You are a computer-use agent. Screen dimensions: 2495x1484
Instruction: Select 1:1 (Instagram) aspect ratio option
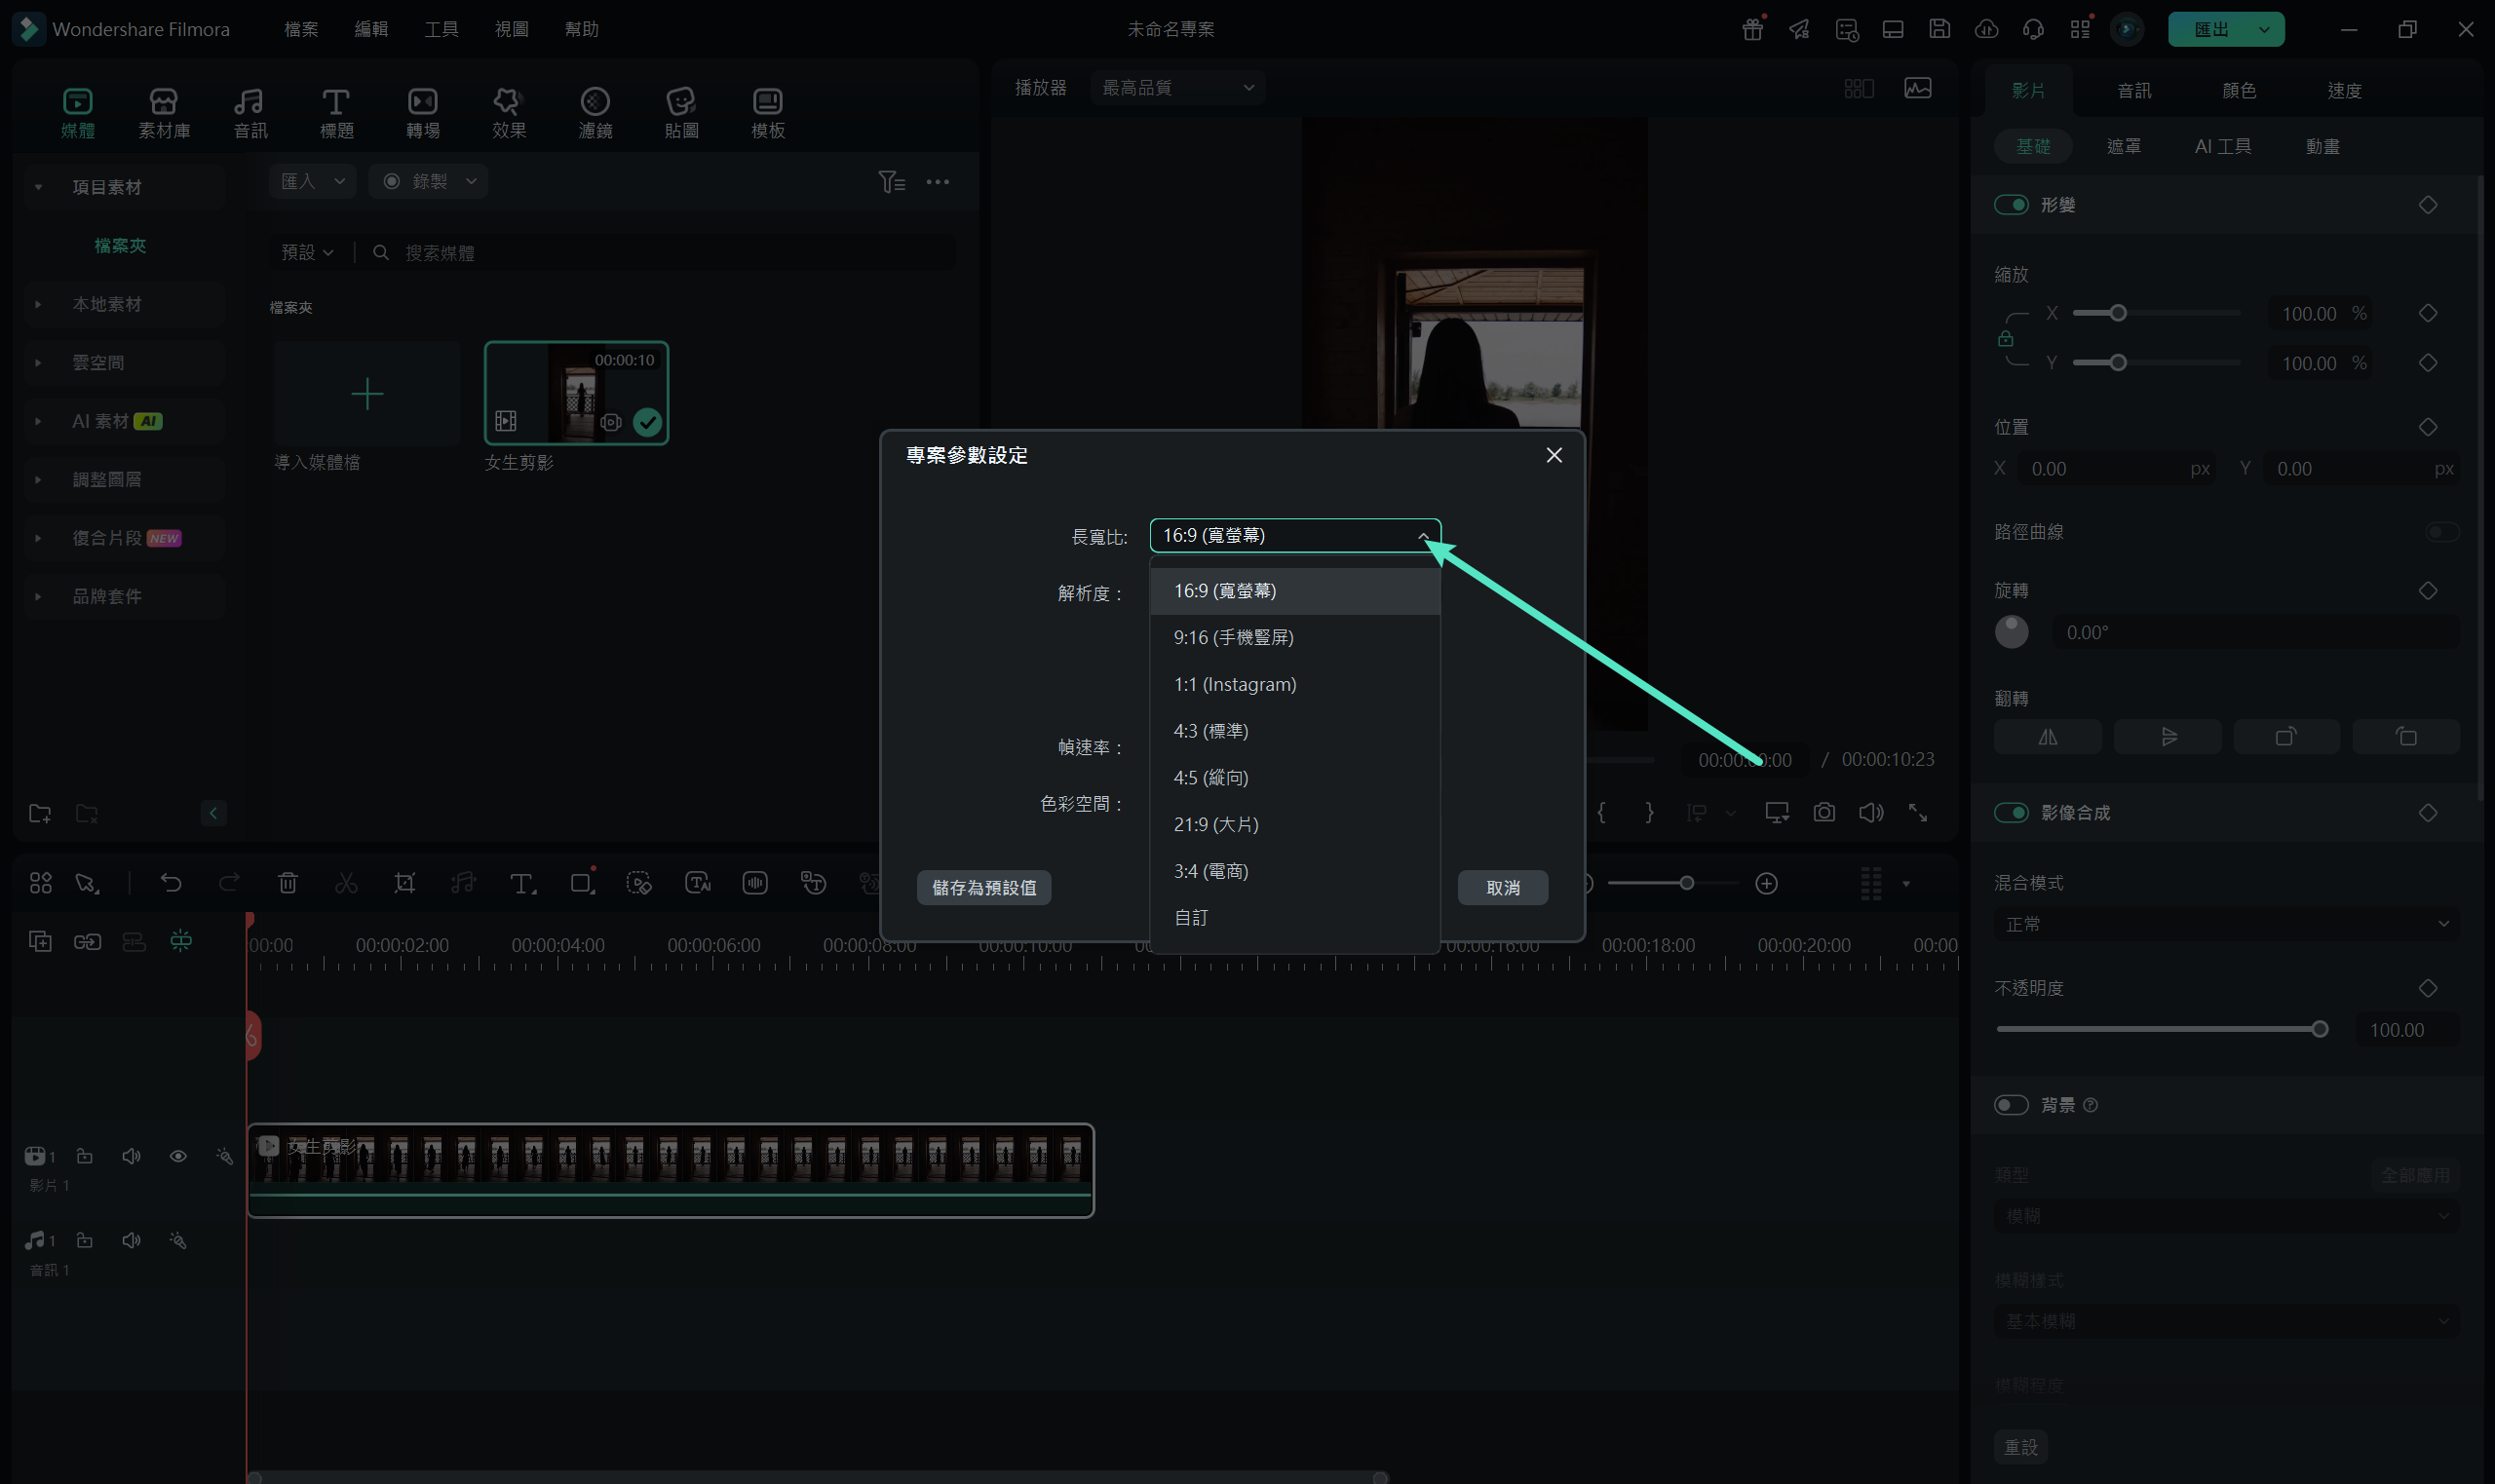point(1295,685)
